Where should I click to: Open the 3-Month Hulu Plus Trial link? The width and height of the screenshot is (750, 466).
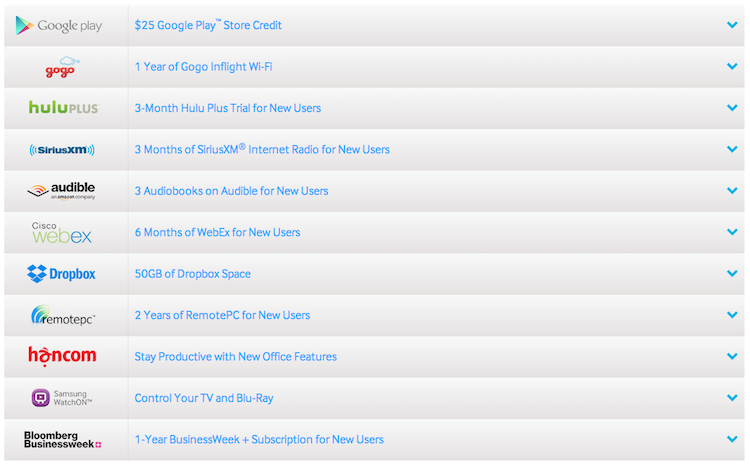tap(228, 108)
